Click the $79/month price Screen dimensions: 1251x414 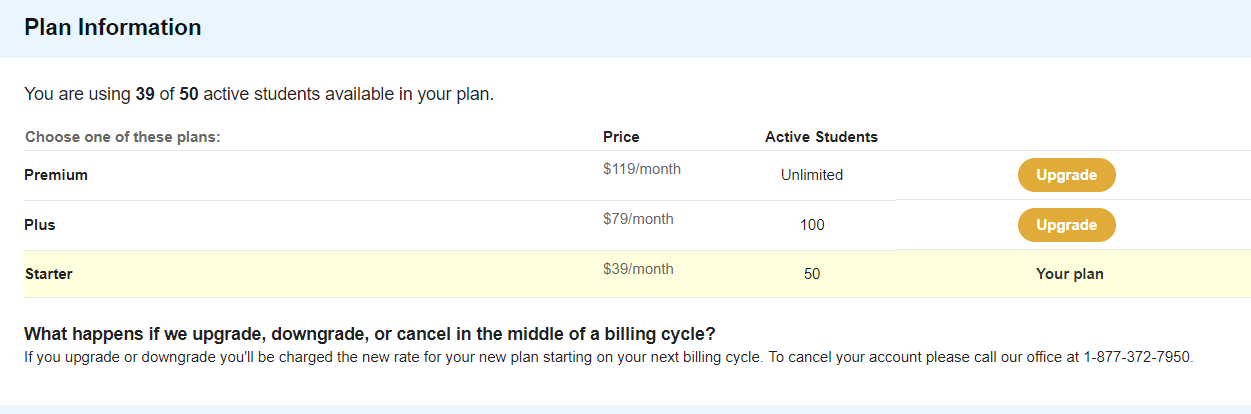tap(638, 219)
